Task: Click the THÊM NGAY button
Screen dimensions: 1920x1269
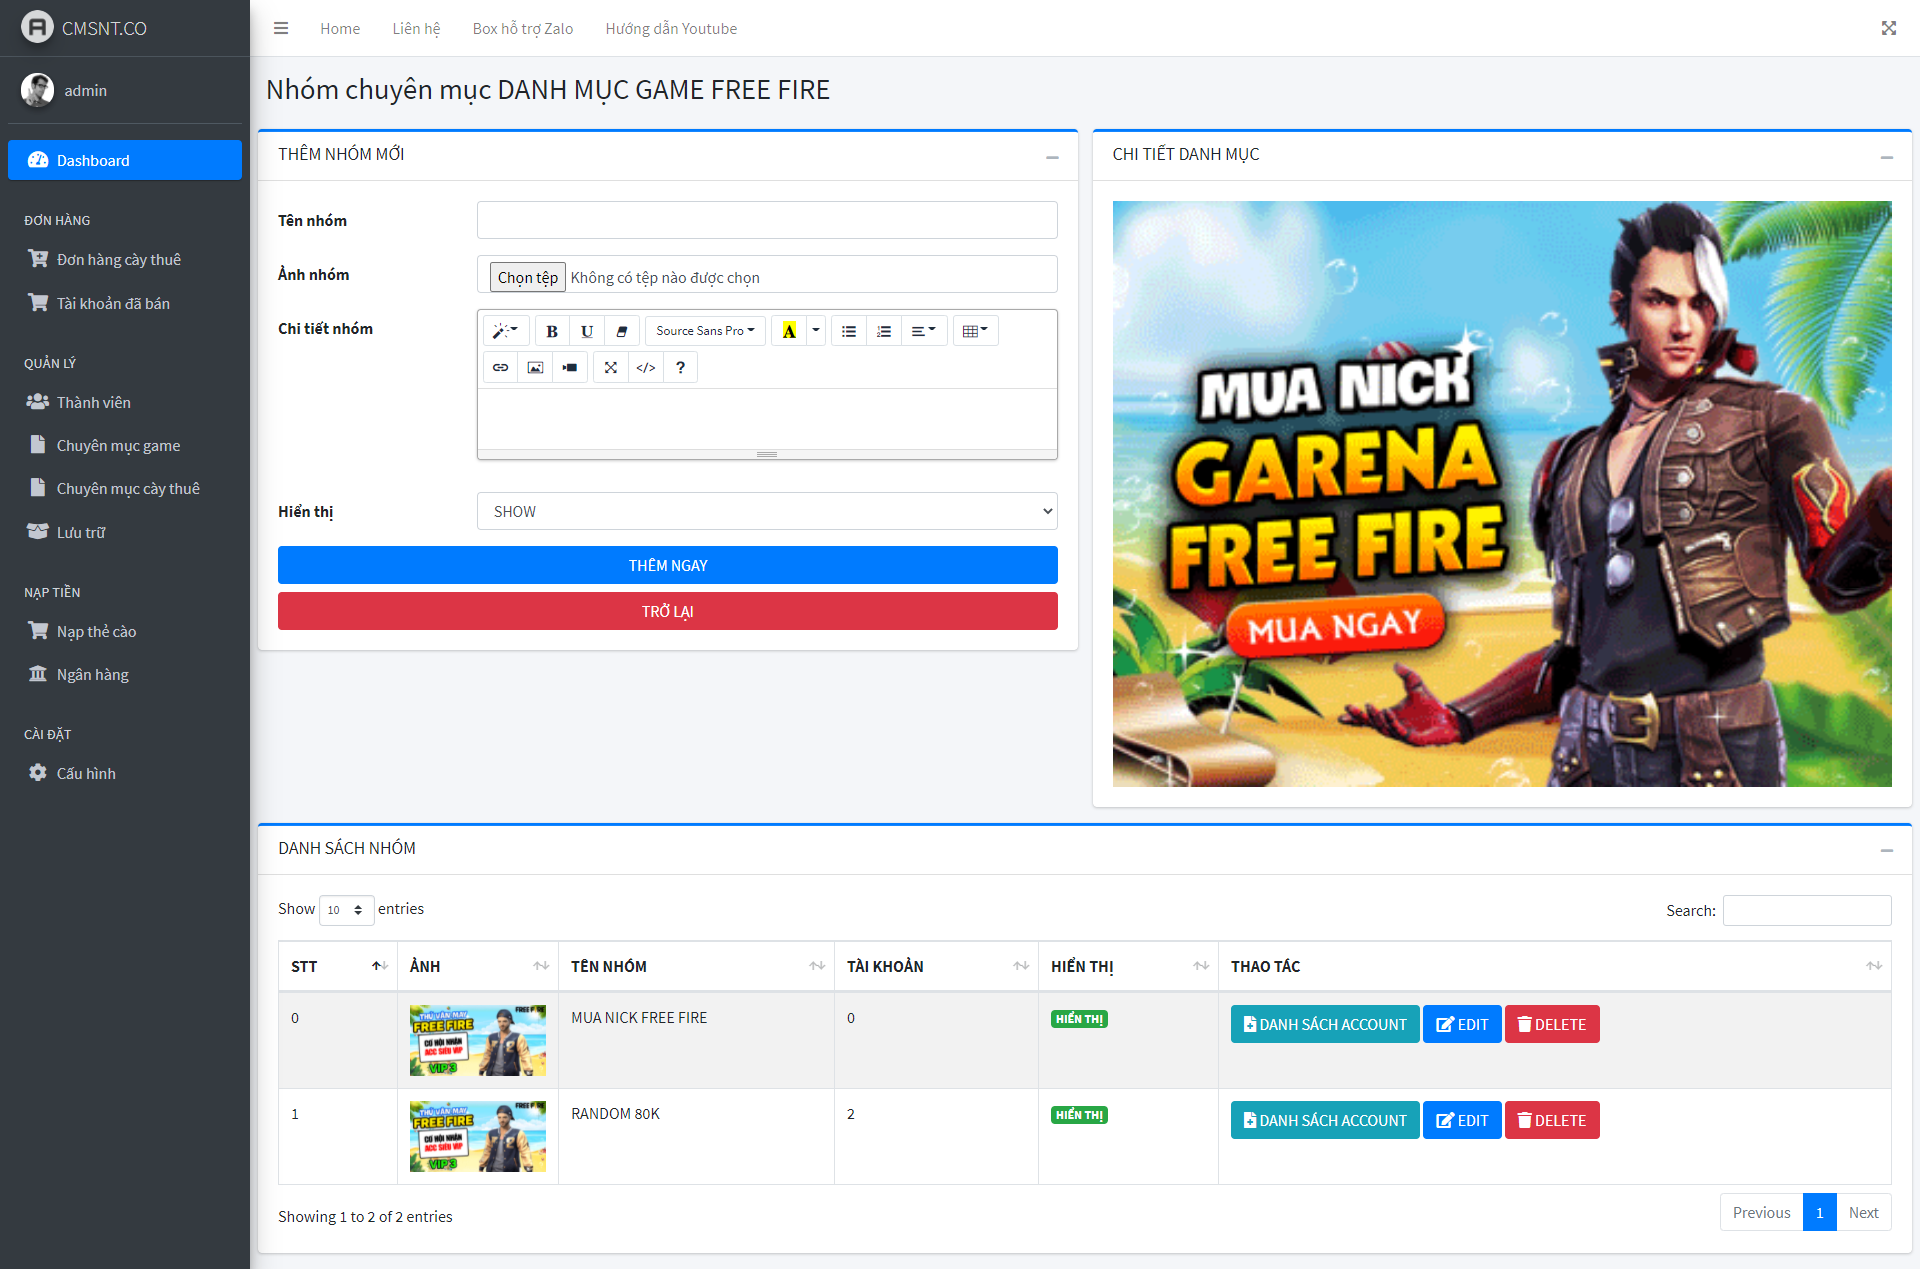Action: [667, 565]
